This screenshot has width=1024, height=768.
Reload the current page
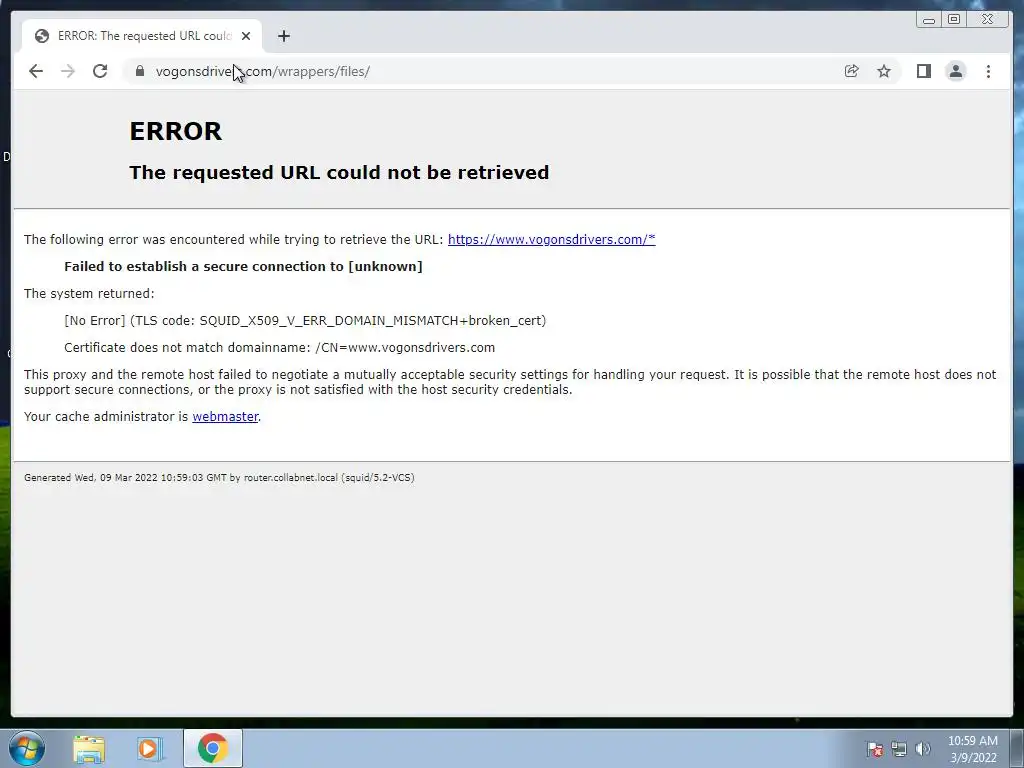[100, 71]
